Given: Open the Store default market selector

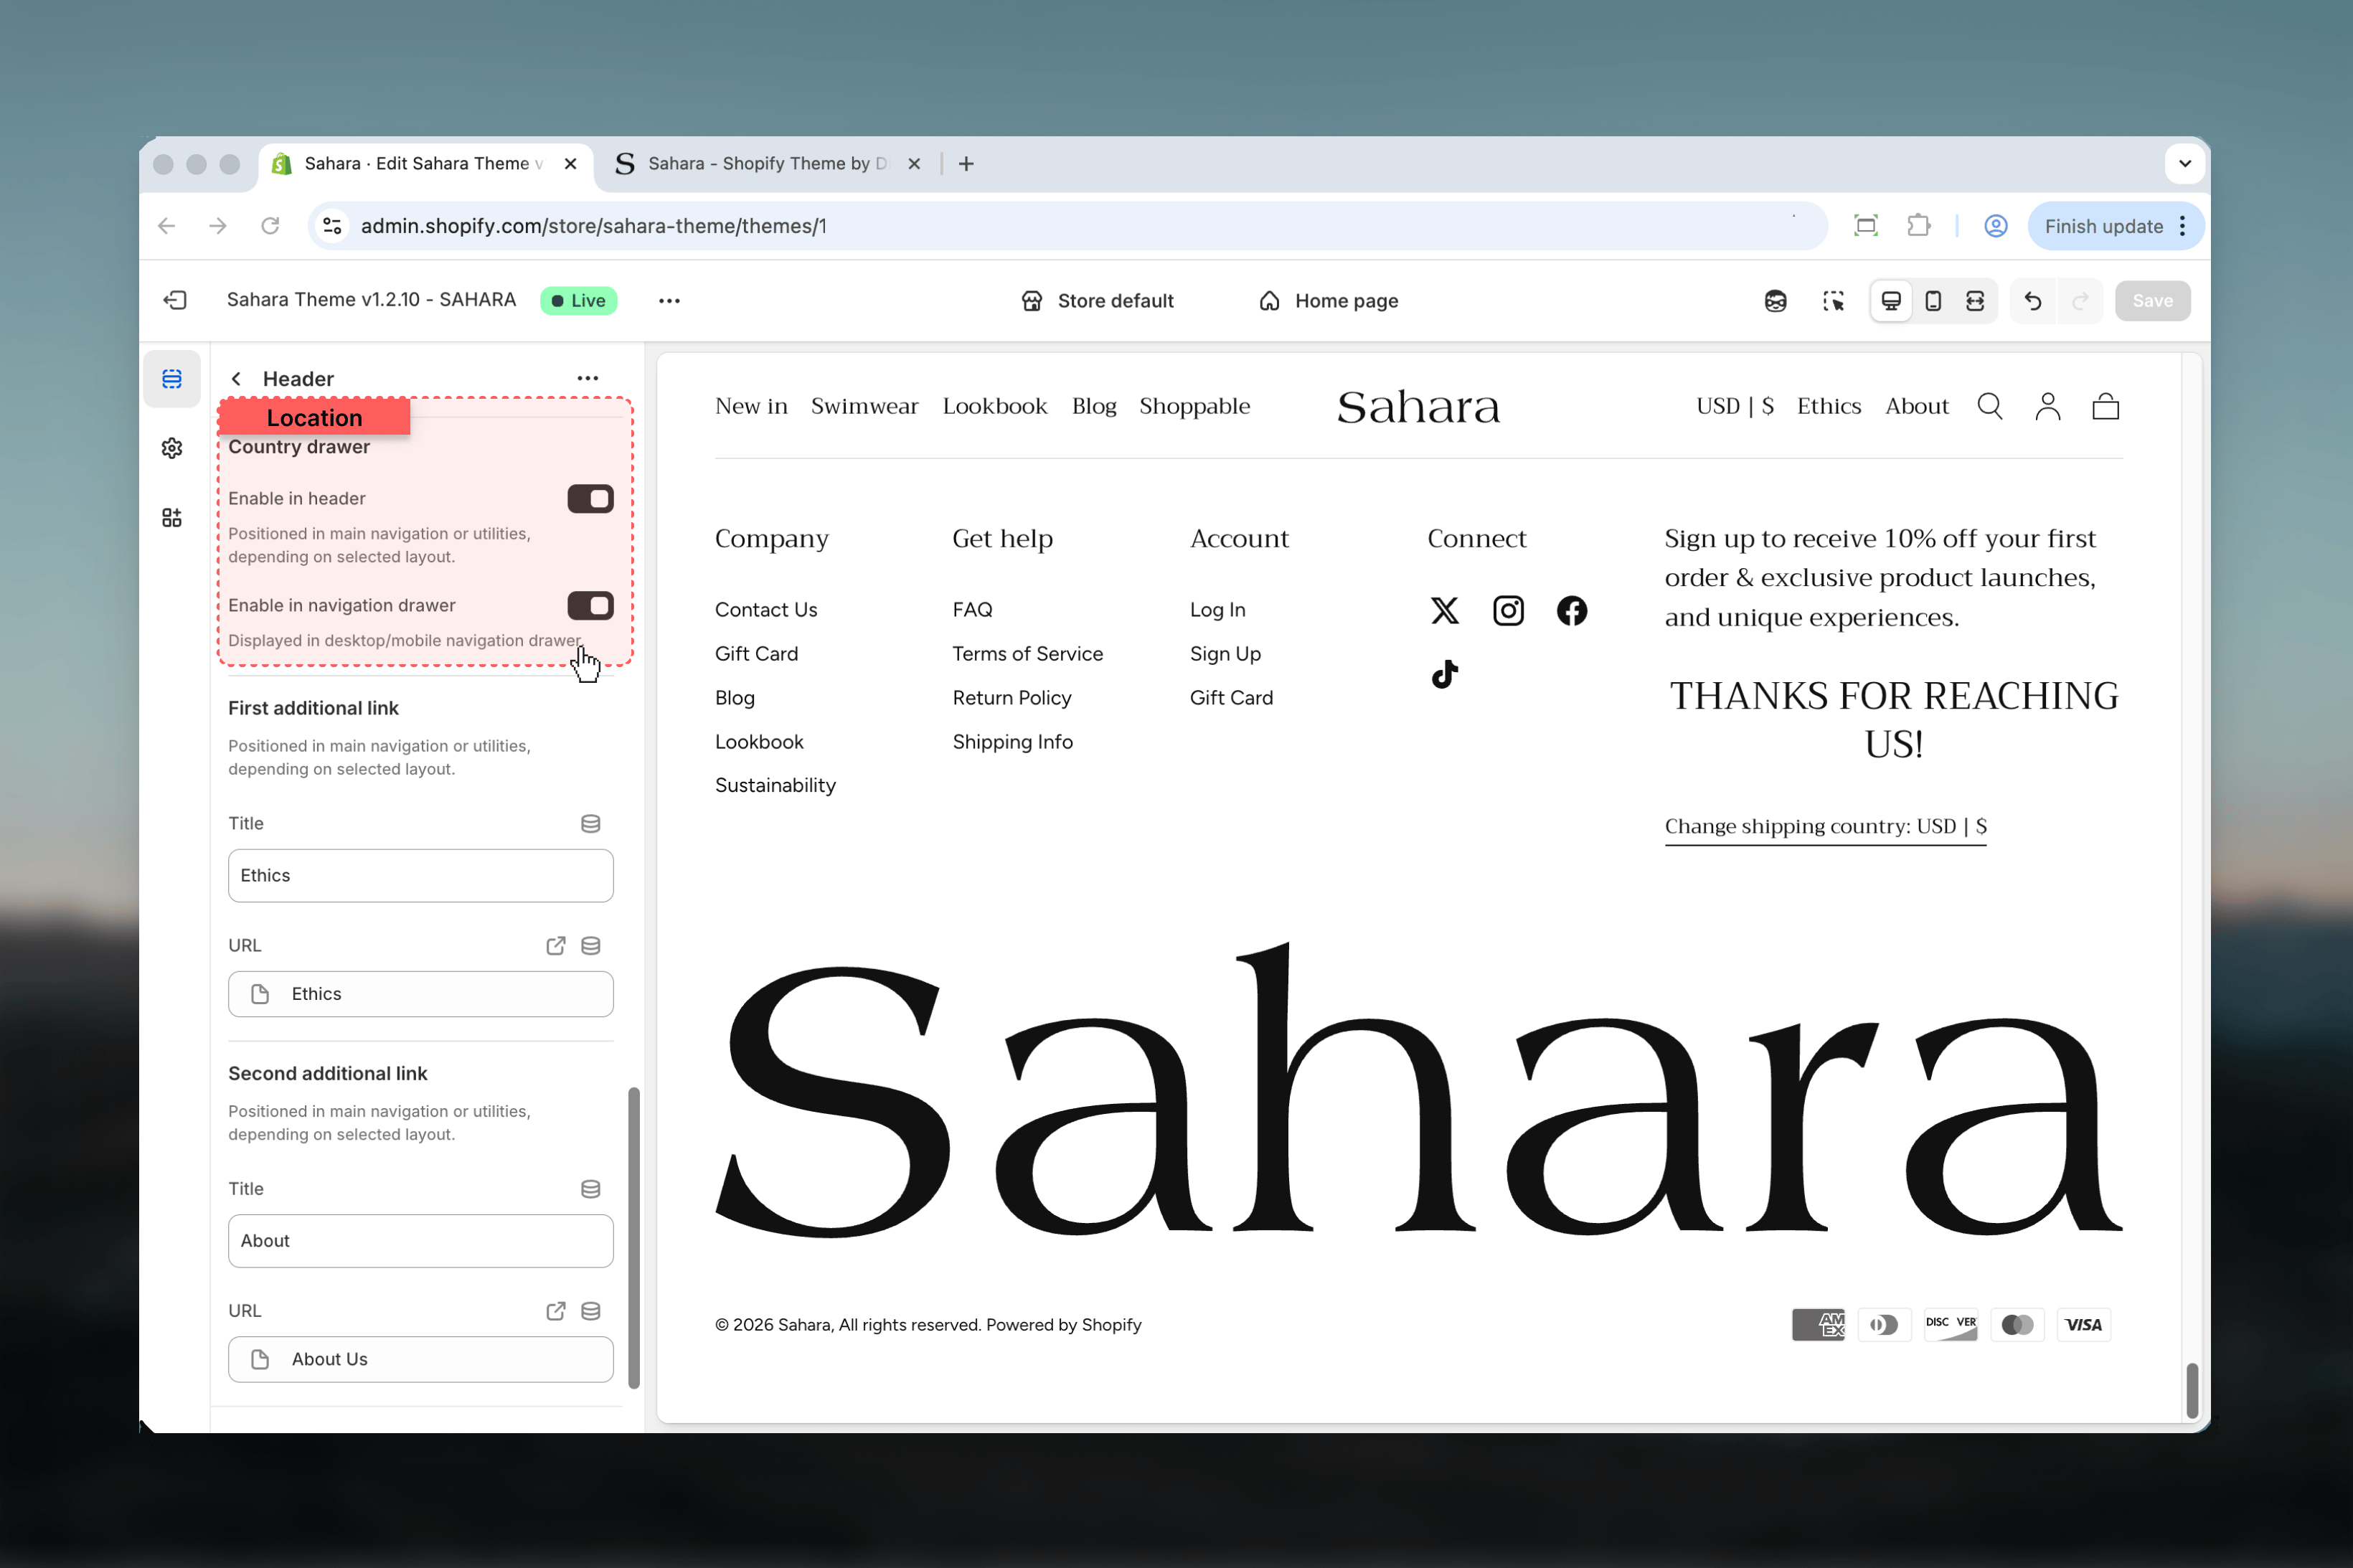Looking at the screenshot, I should [x=1097, y=301].
